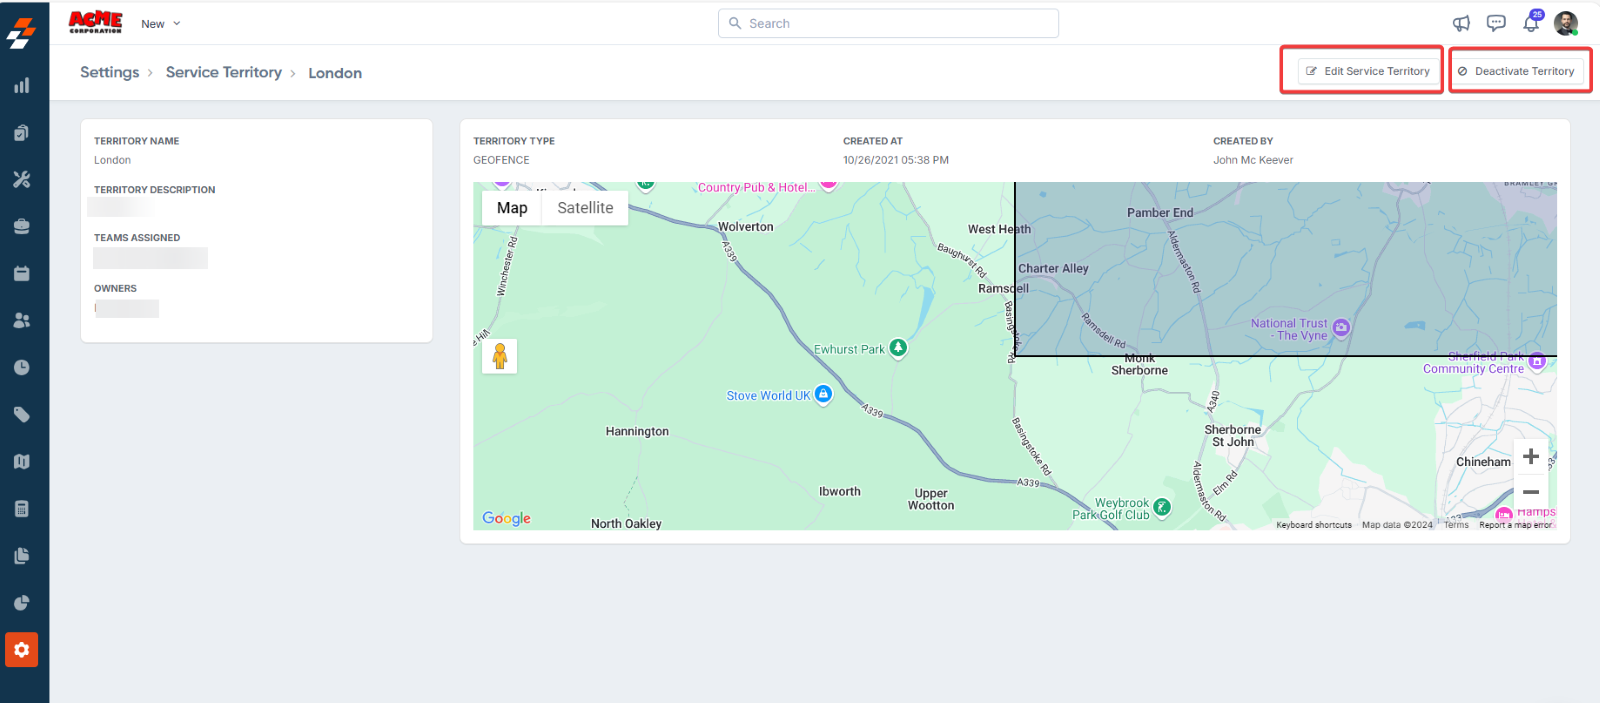Click the top Search input field
This screenshot has width=1600, height=703.
coord(888,24)
